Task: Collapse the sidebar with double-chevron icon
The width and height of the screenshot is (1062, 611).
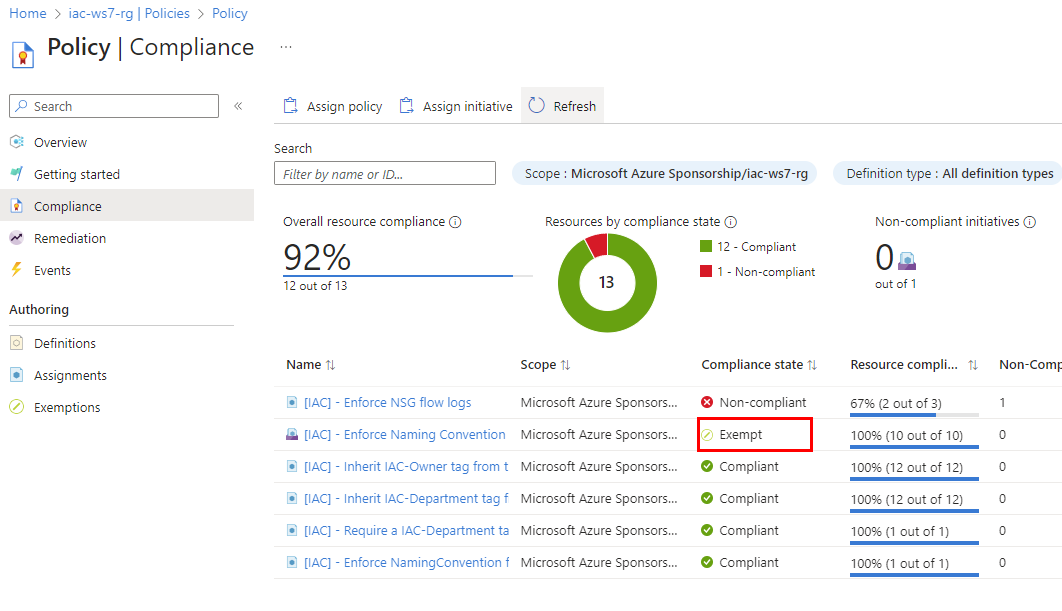Action: tap(238, 106)
